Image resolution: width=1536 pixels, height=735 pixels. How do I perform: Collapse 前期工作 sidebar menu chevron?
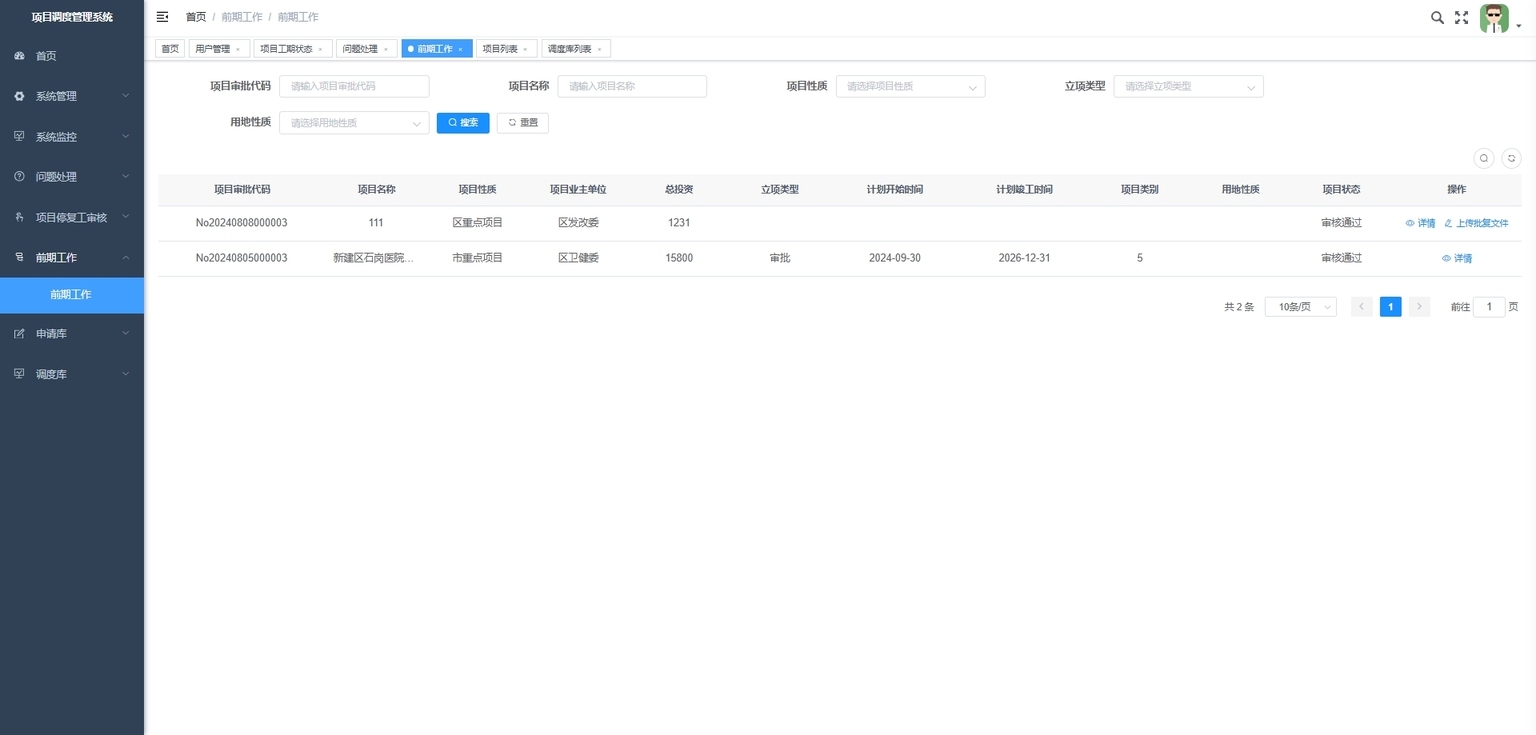click(x=125, y=257)
